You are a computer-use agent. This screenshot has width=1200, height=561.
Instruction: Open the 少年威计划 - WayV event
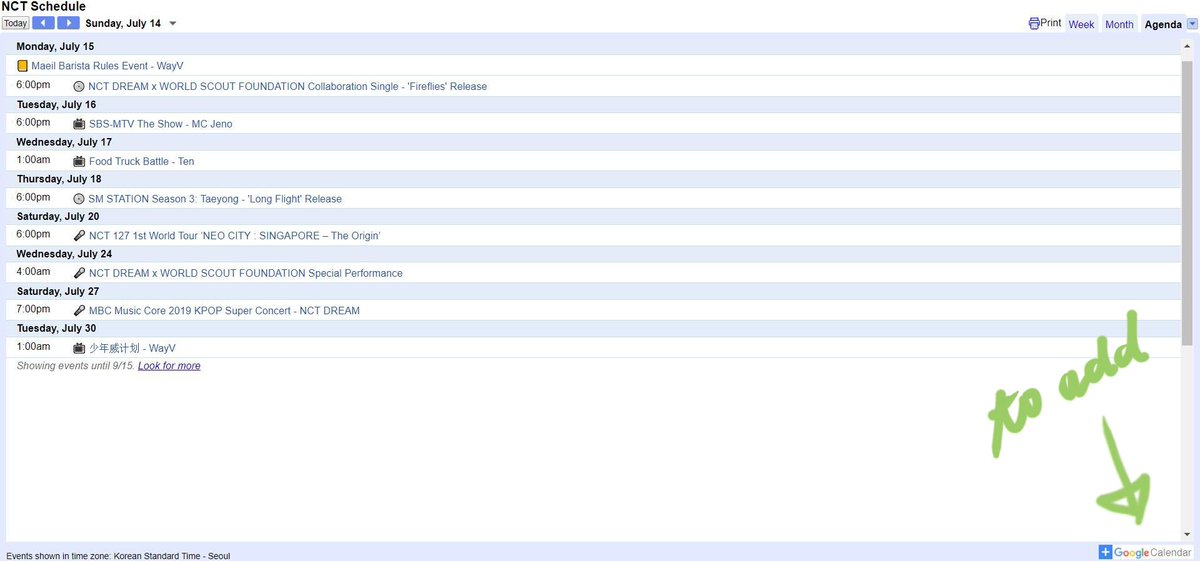(x=132, y=348)
